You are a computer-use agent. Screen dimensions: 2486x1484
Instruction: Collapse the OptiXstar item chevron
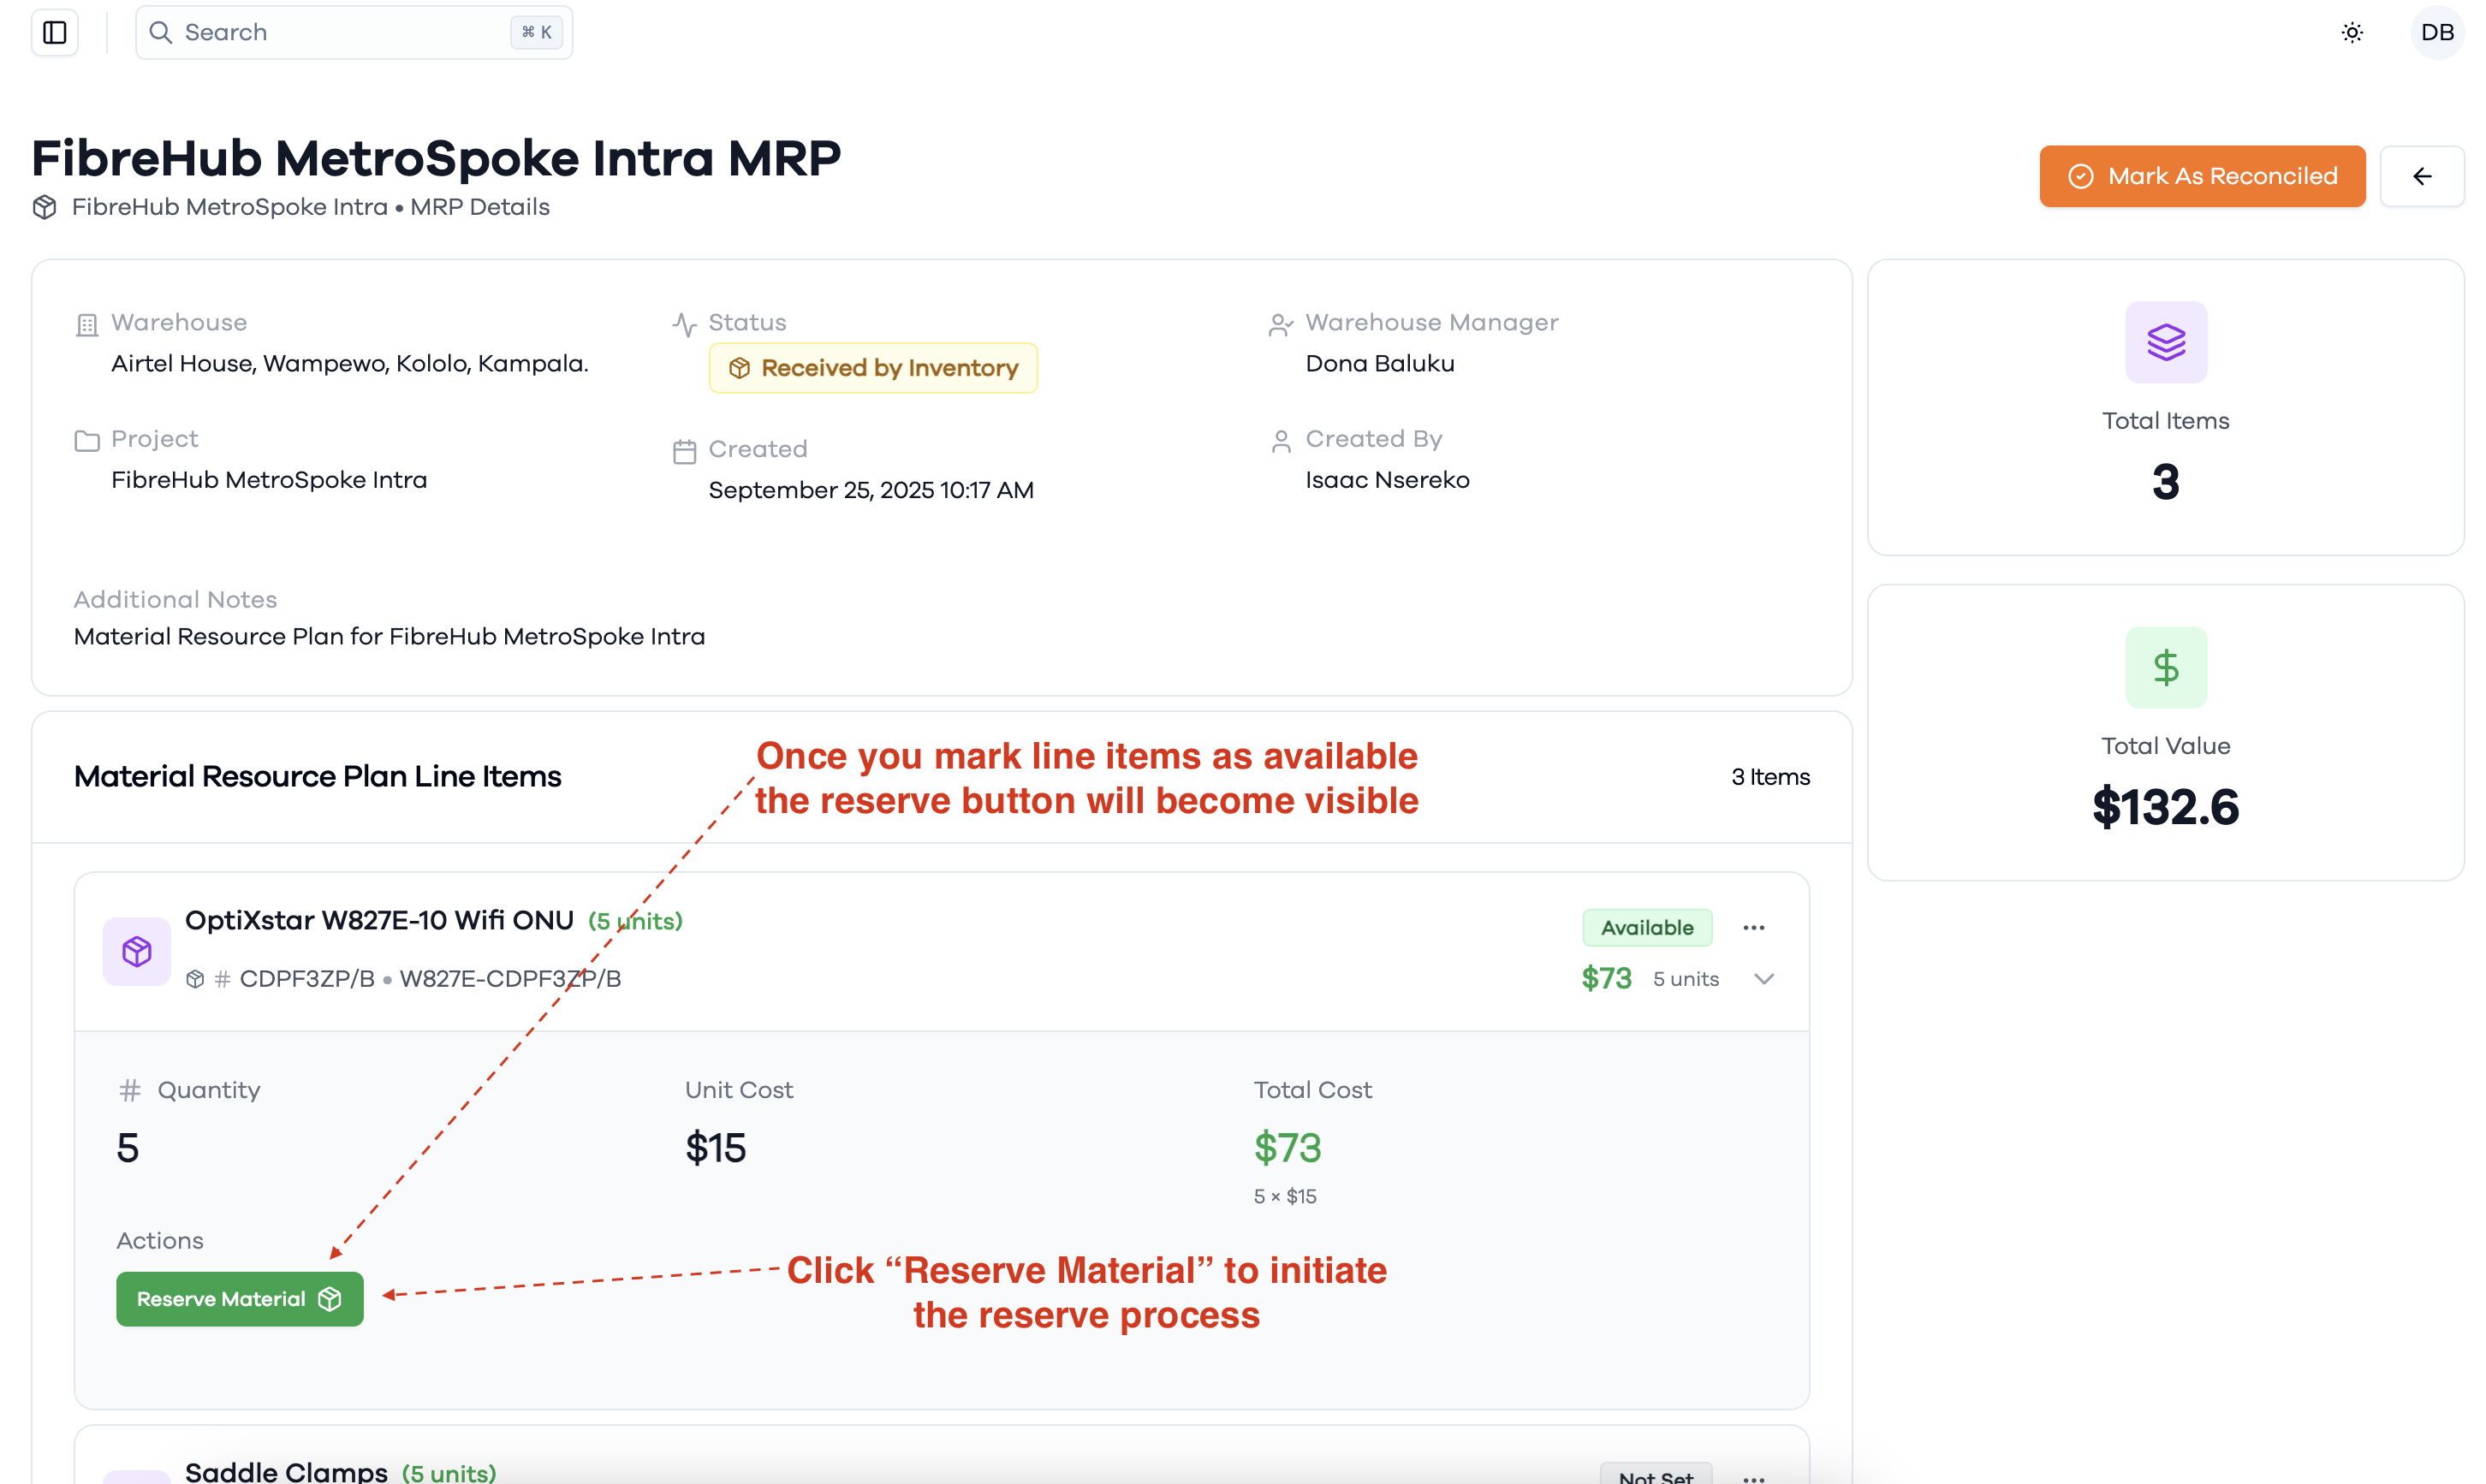click(1764, 979)
